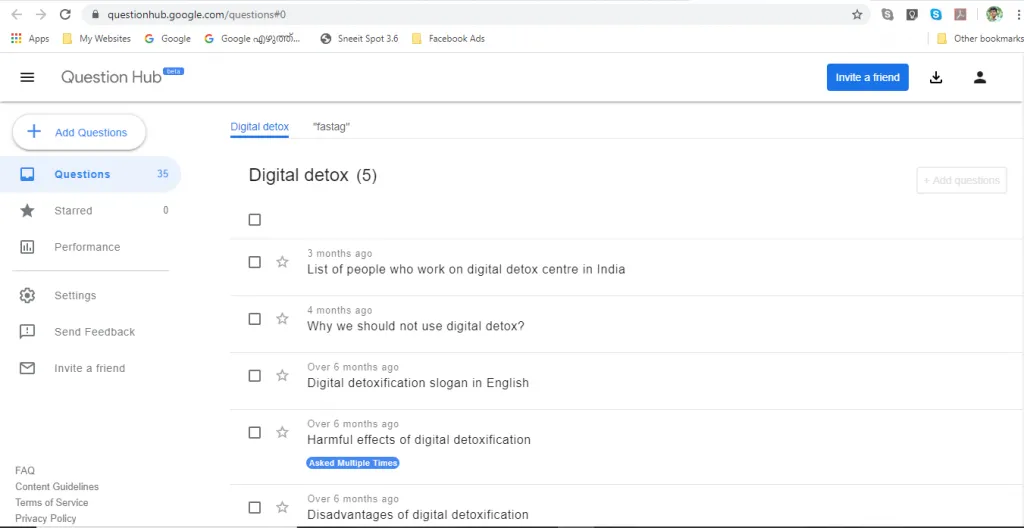Click the Starred star icon in sidebar

[x=27, y=210]
